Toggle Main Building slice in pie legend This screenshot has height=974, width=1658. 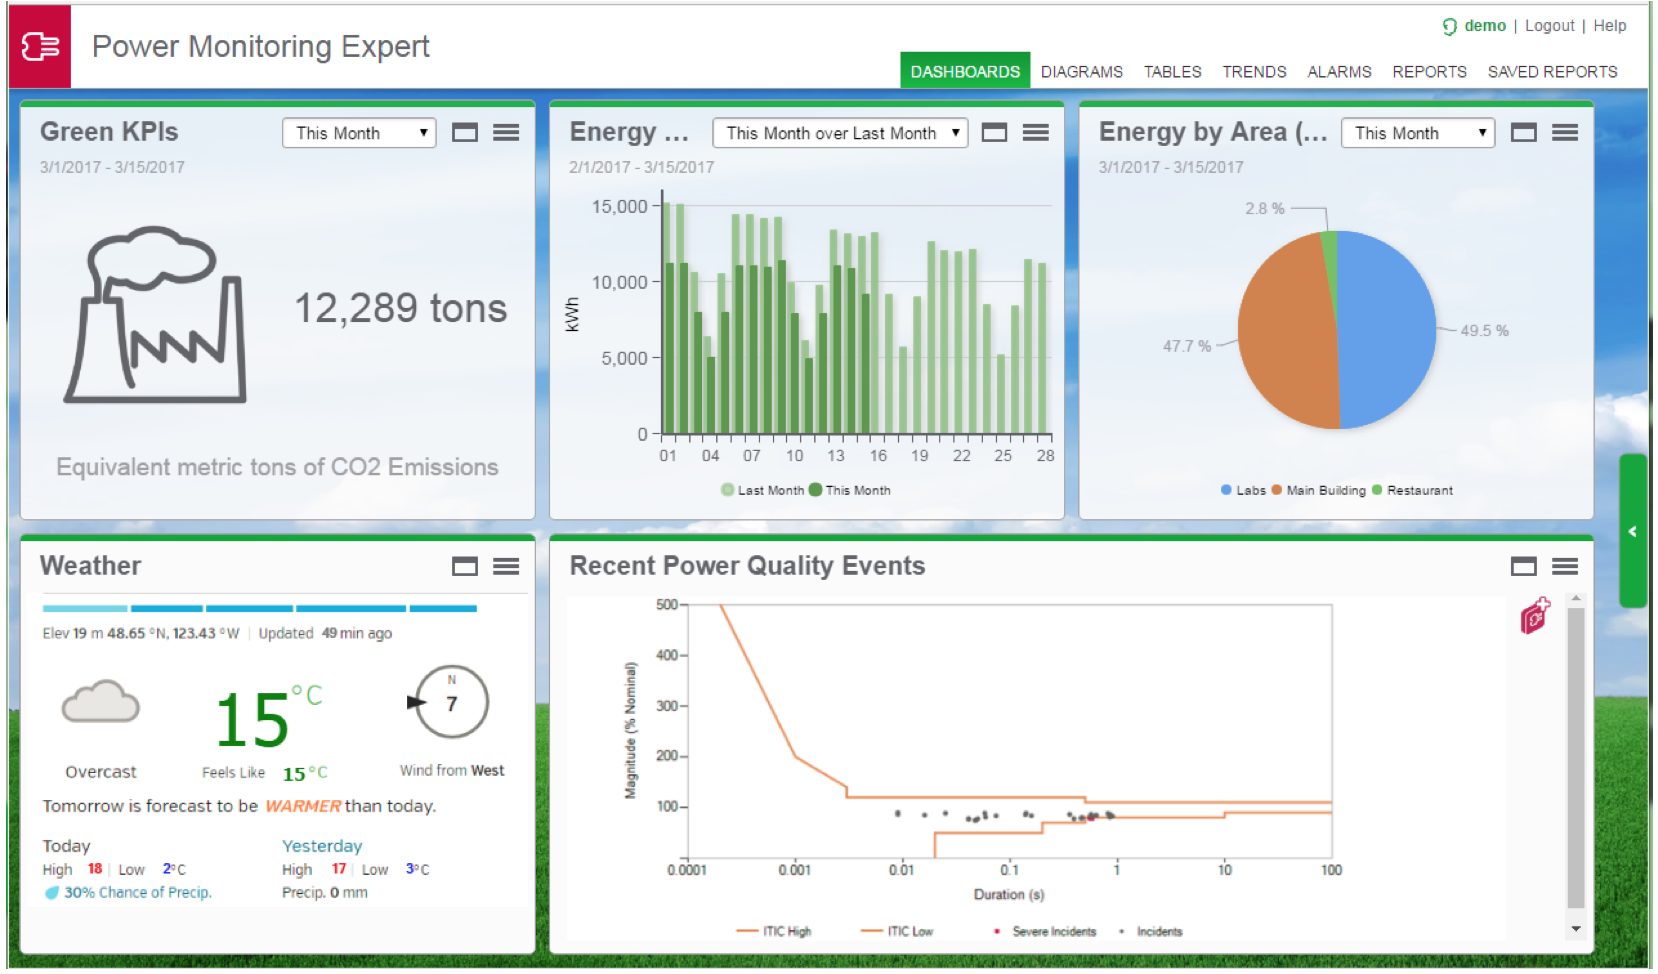[1318, 490]
